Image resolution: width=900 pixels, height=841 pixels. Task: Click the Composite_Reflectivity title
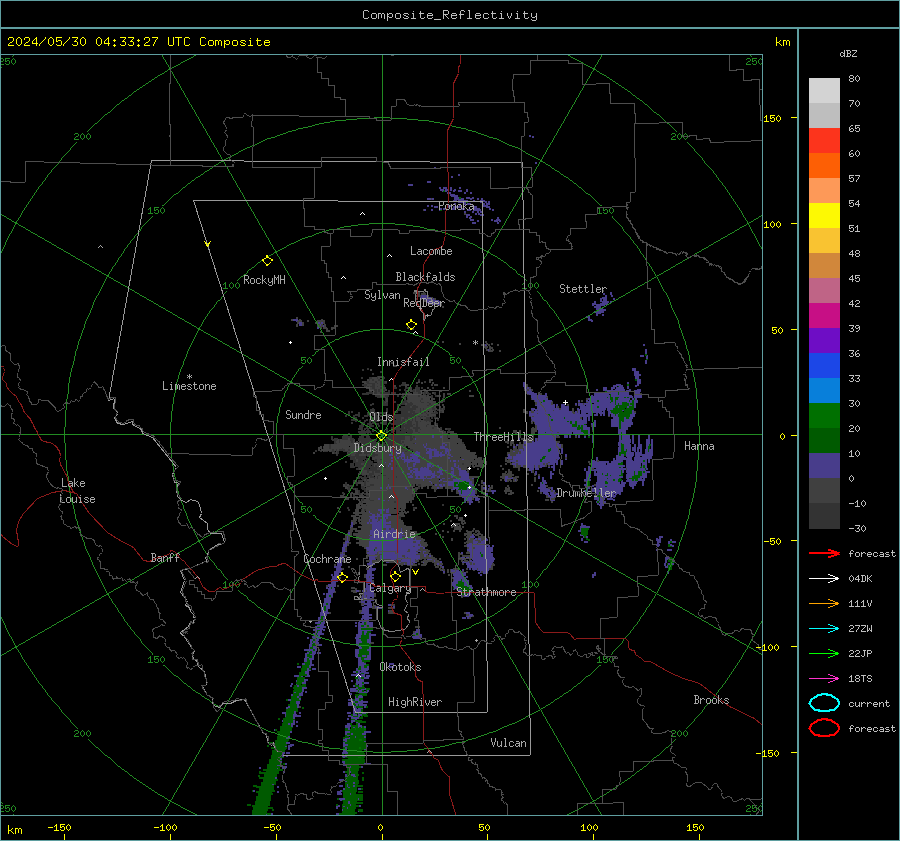(450, 15)
